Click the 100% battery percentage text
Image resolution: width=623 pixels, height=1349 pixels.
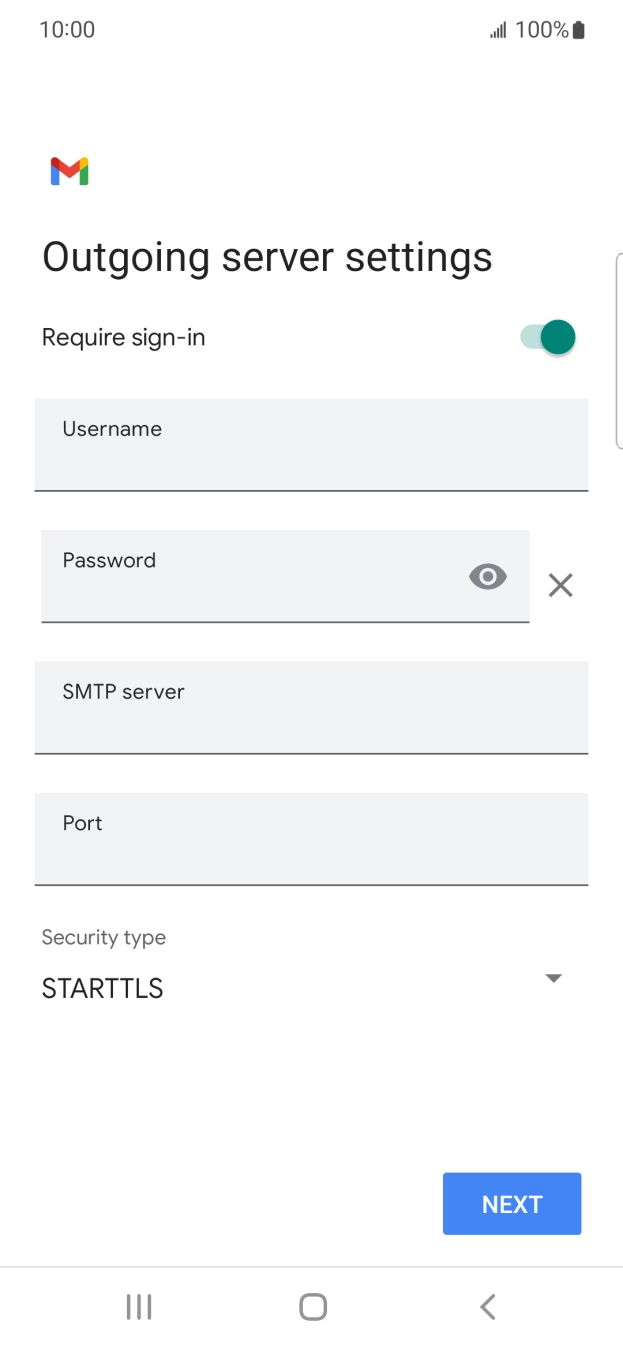point(543,29)
